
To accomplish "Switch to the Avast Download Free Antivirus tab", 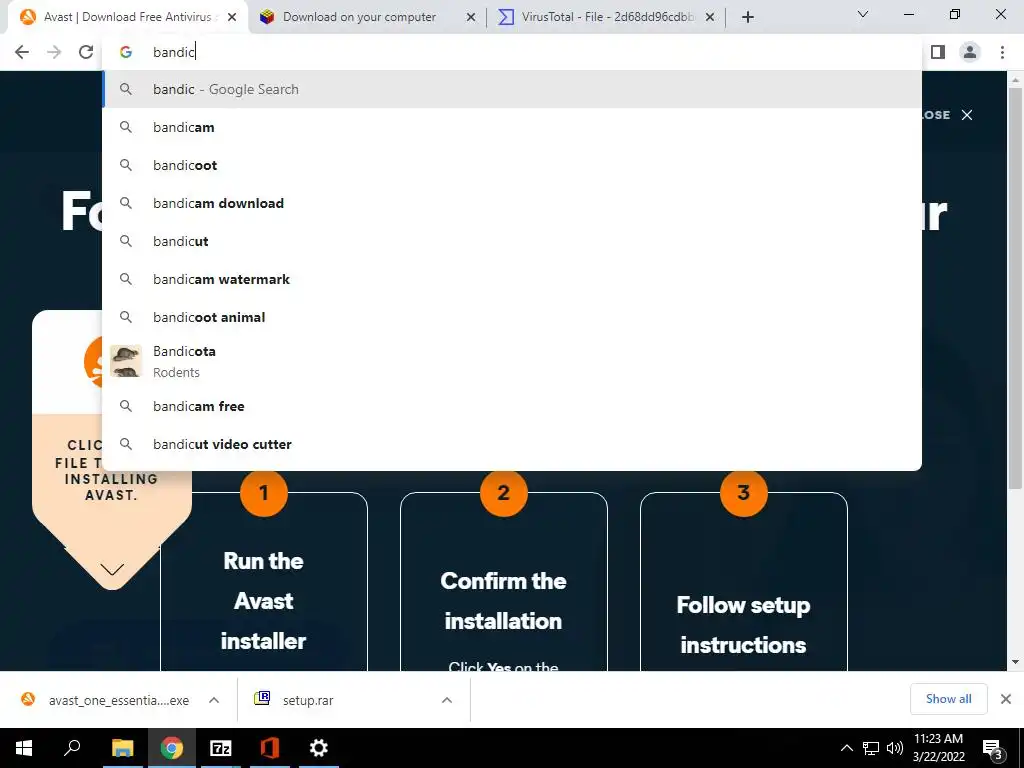I will 127,17.
